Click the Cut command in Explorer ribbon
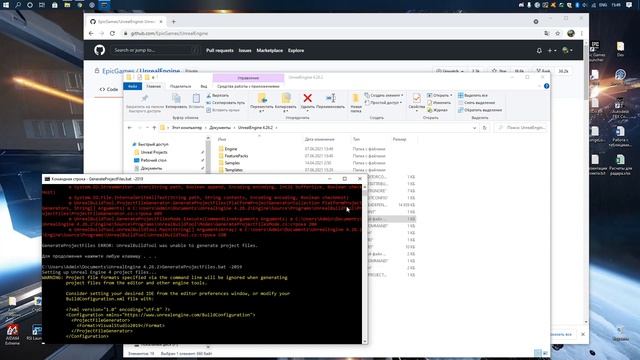This screenshot has width=640, height=360. (217, 96)
